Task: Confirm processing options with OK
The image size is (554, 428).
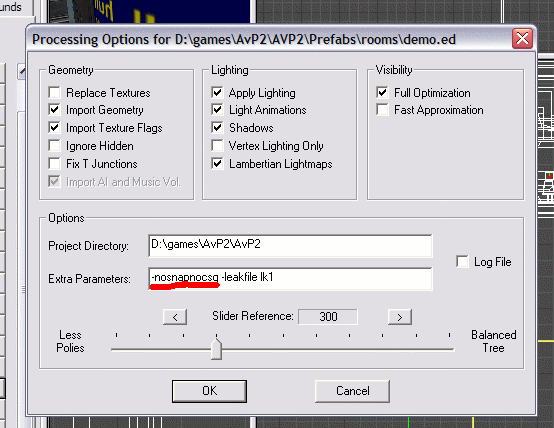Action: [210, 391]
